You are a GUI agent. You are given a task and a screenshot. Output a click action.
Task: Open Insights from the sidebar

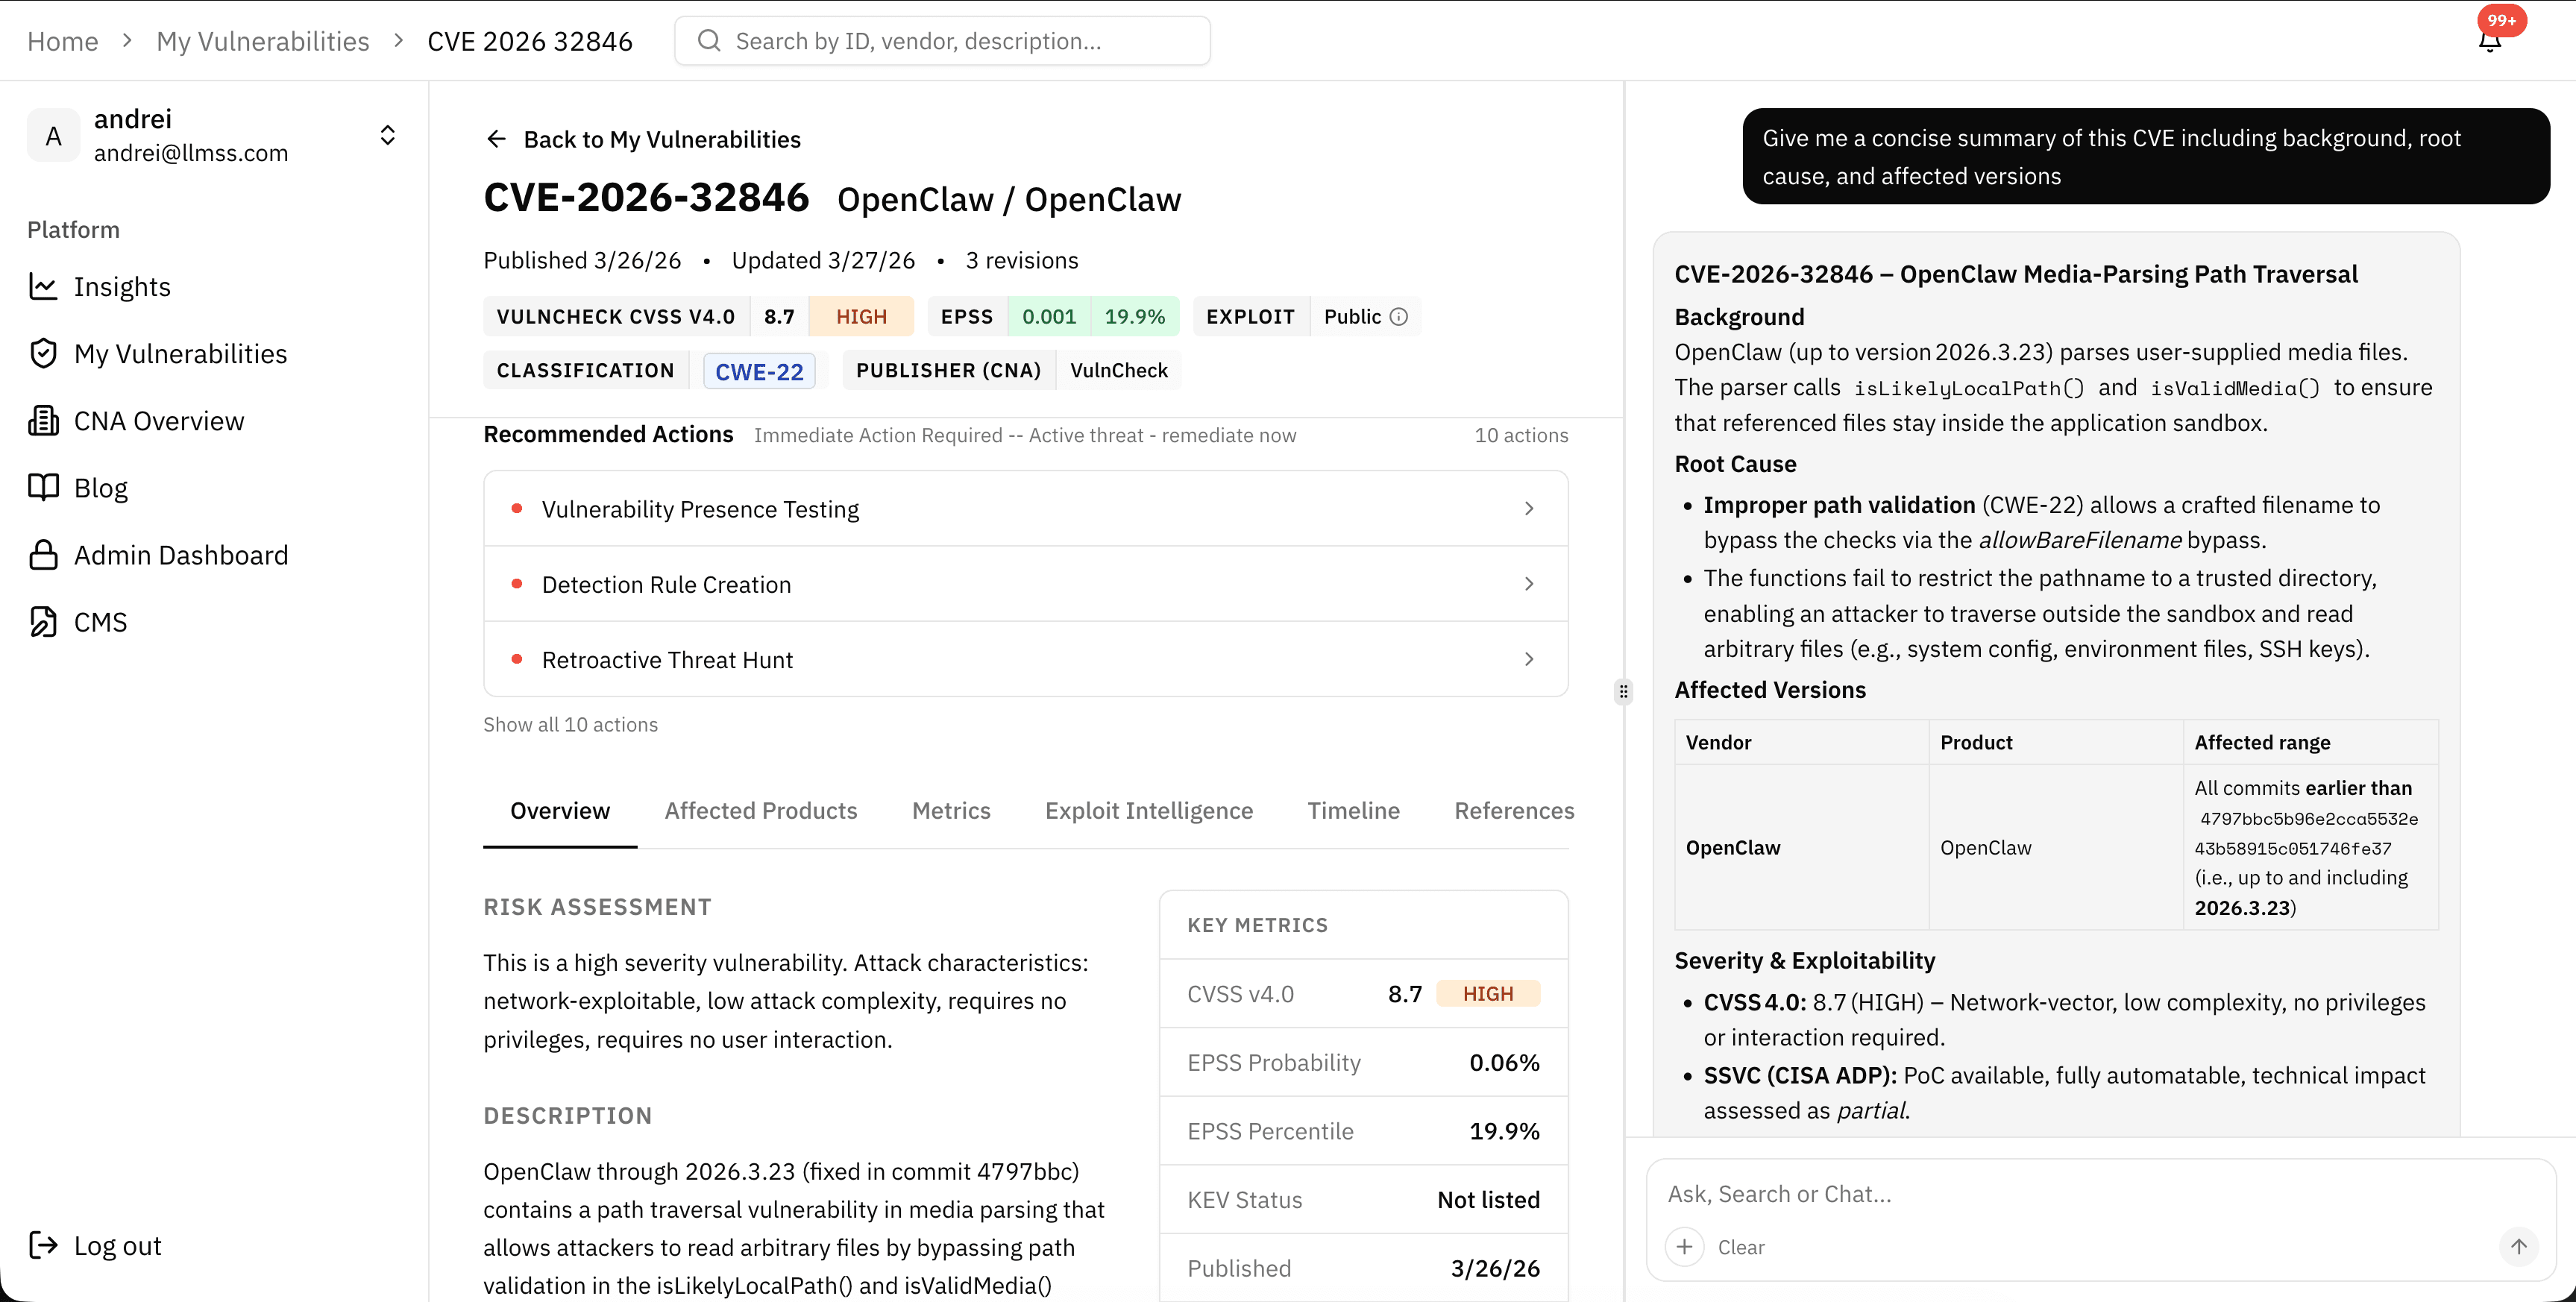tap(122, 286)
